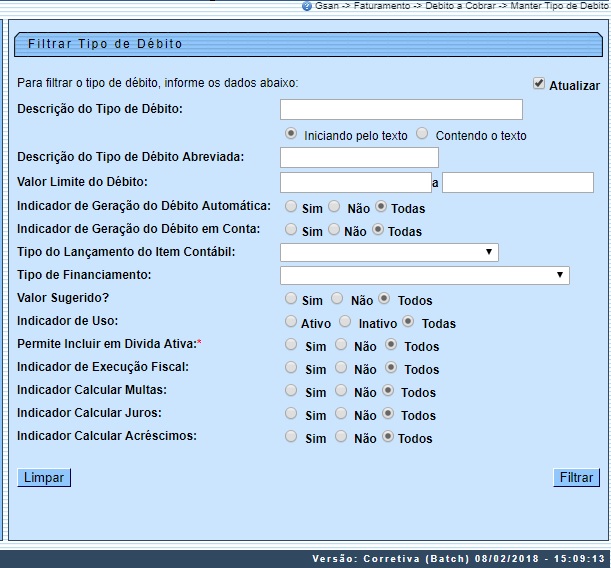The image size is (611, 568).
Task: Select Não for Indicador Calcular Multas
Action: 340,390
